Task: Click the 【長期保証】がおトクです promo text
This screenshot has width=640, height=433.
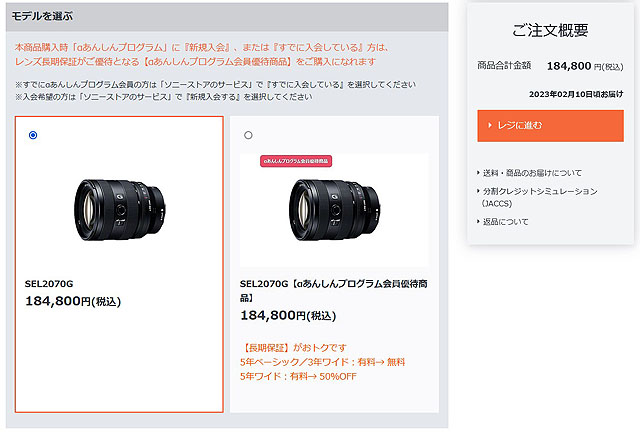Action: 293,348
